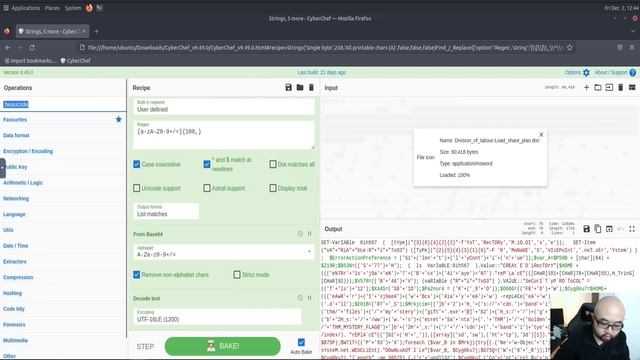
Task: Open Built in regexes dropdown
Action: 224,107
